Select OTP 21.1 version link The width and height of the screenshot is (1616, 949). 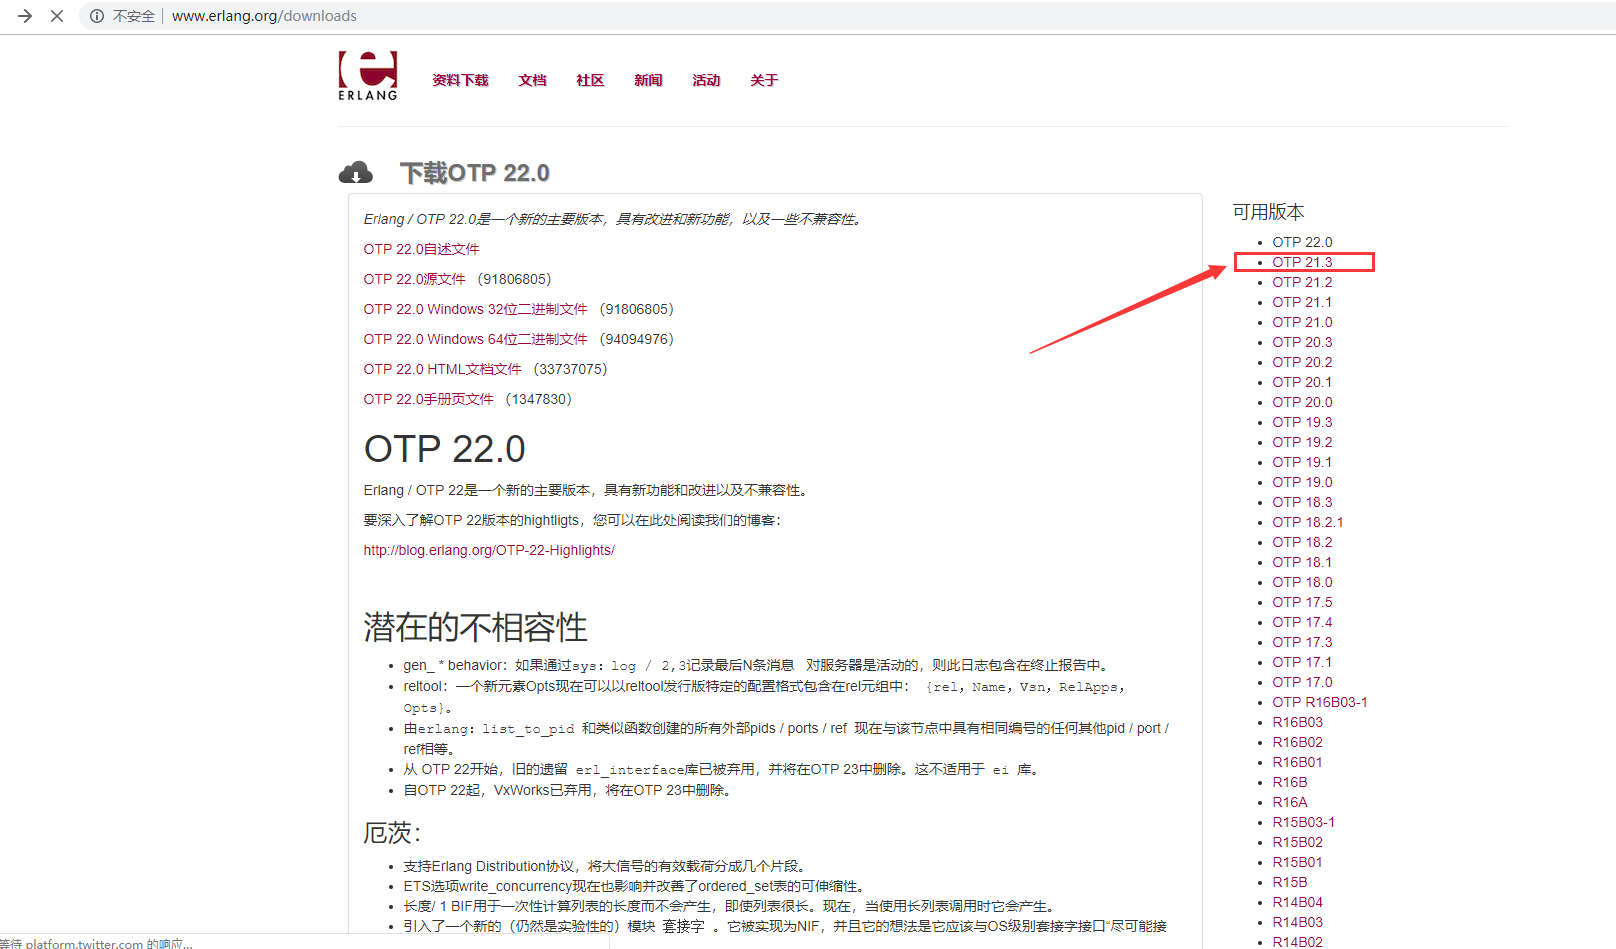point(1302,302)
